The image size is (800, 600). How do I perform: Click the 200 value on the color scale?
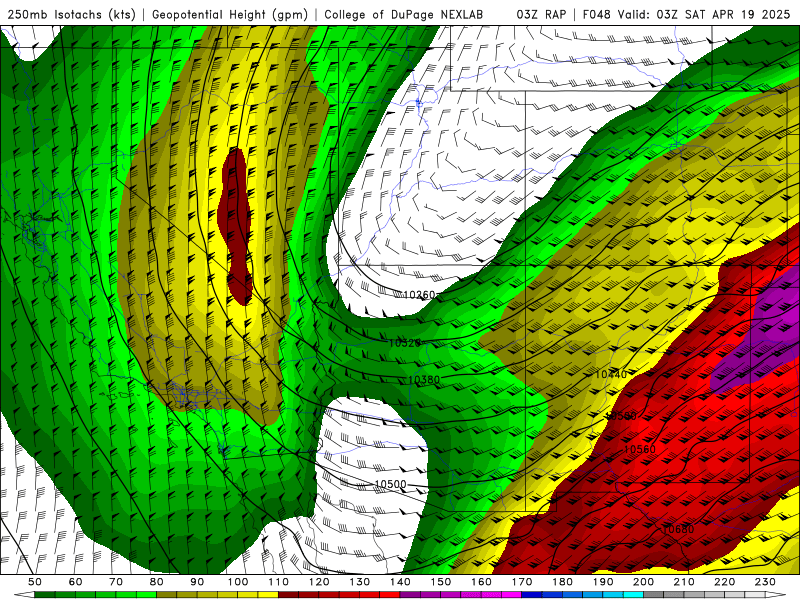coord(644,582)
